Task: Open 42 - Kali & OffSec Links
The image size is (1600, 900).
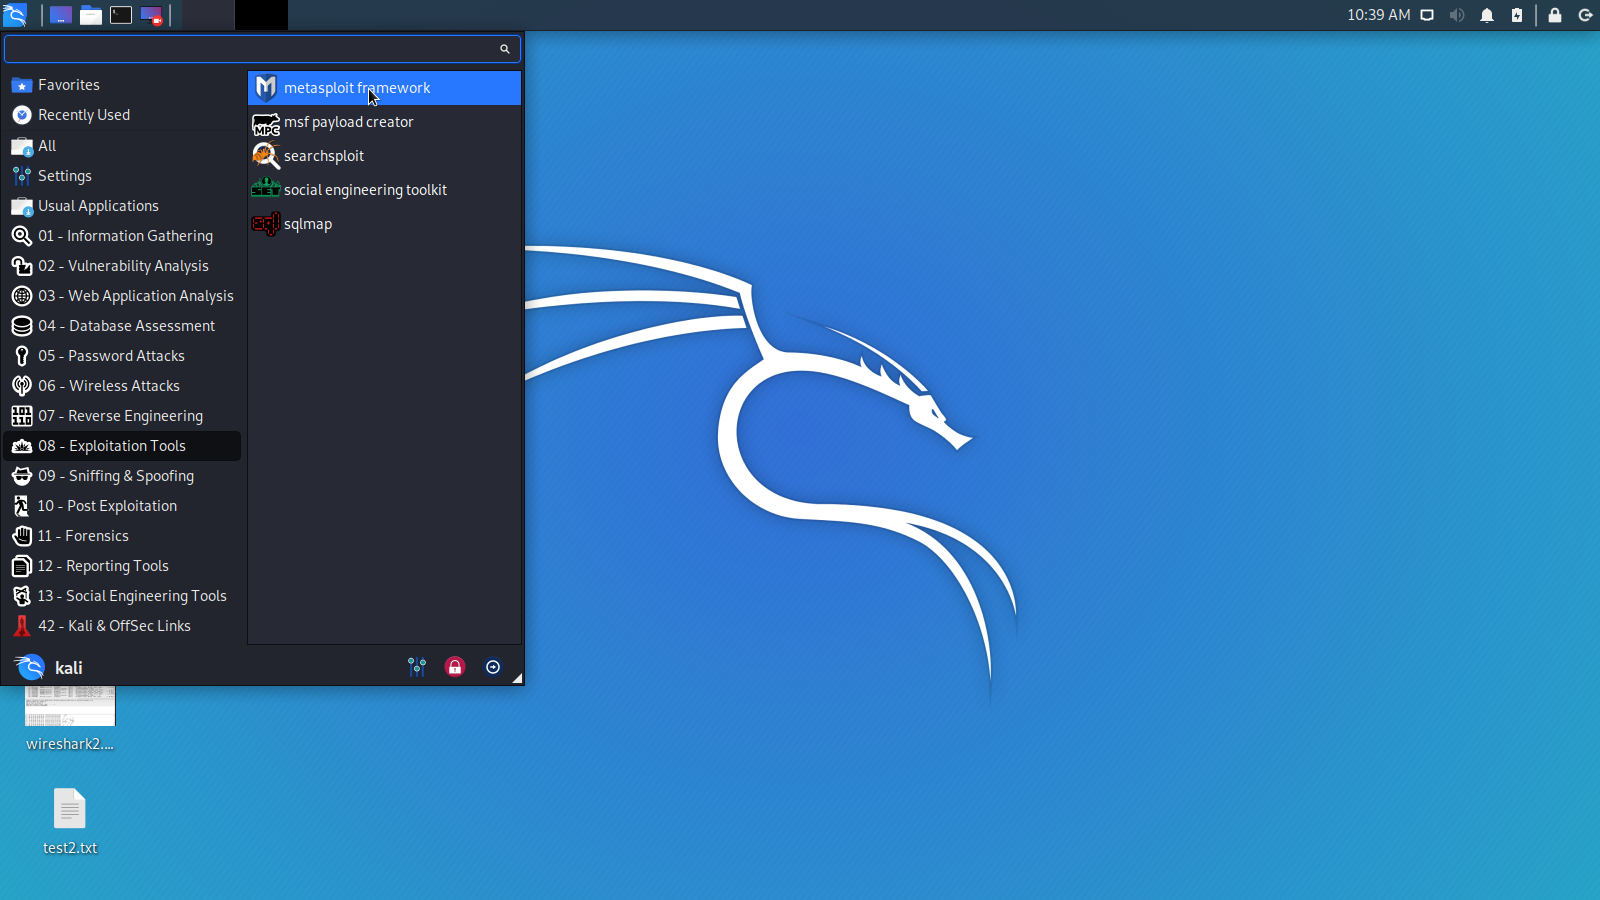Action: pos(122,626)
